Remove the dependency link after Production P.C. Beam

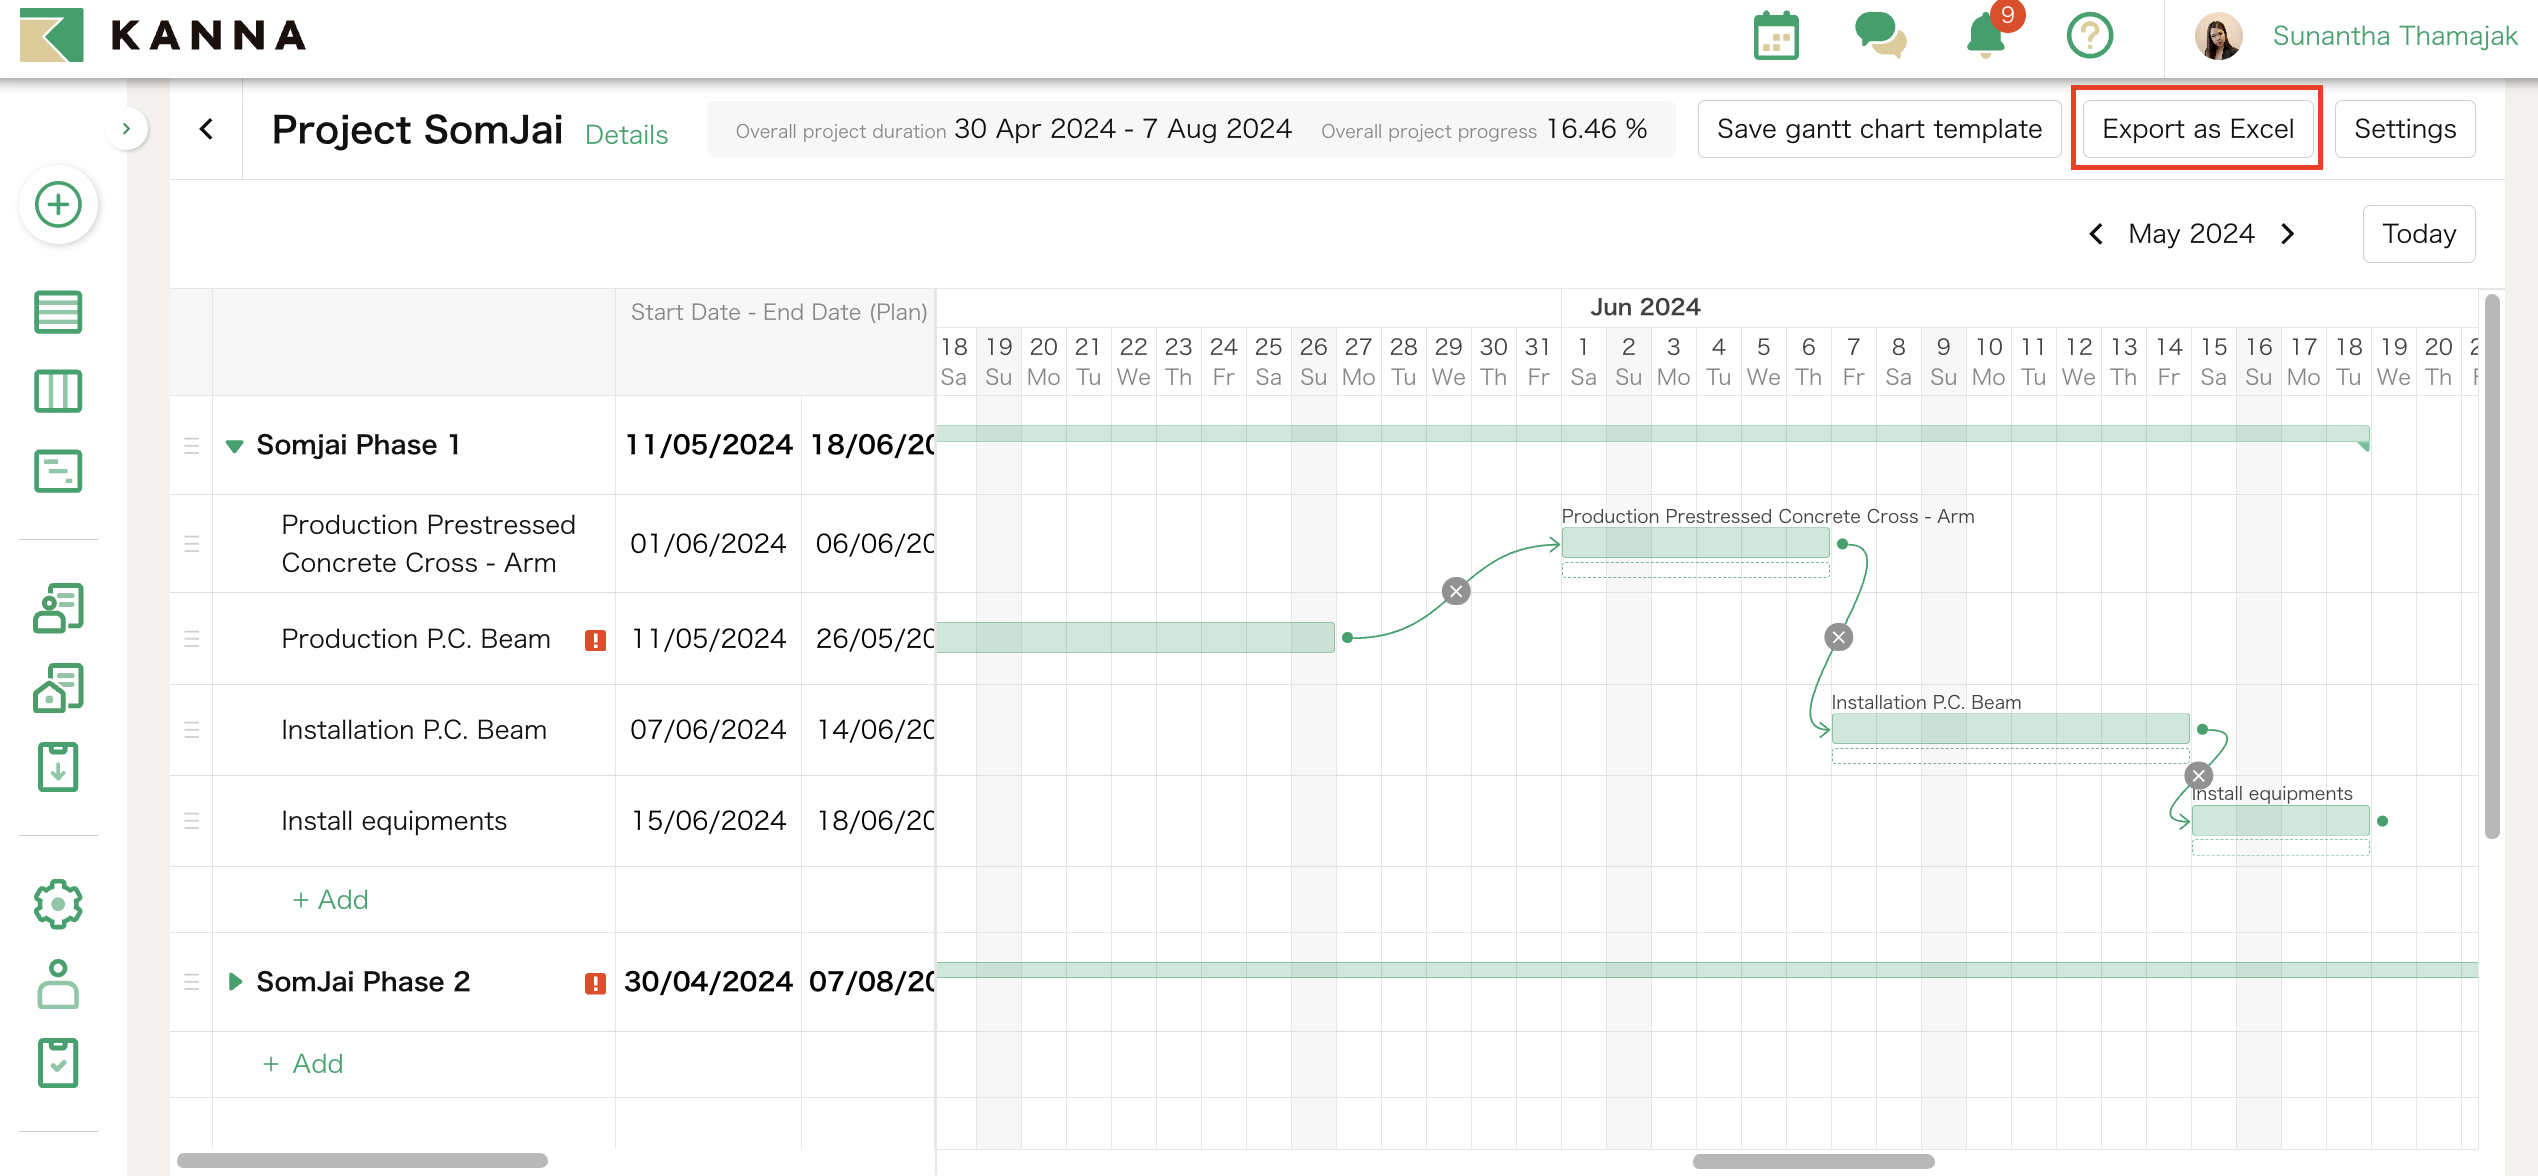tap(1456, 590)
